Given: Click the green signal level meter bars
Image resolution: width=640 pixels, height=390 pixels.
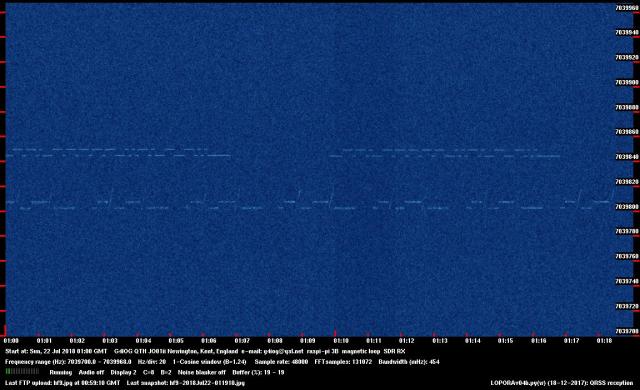Looking at the screenshot, I should tap(22, 372).
